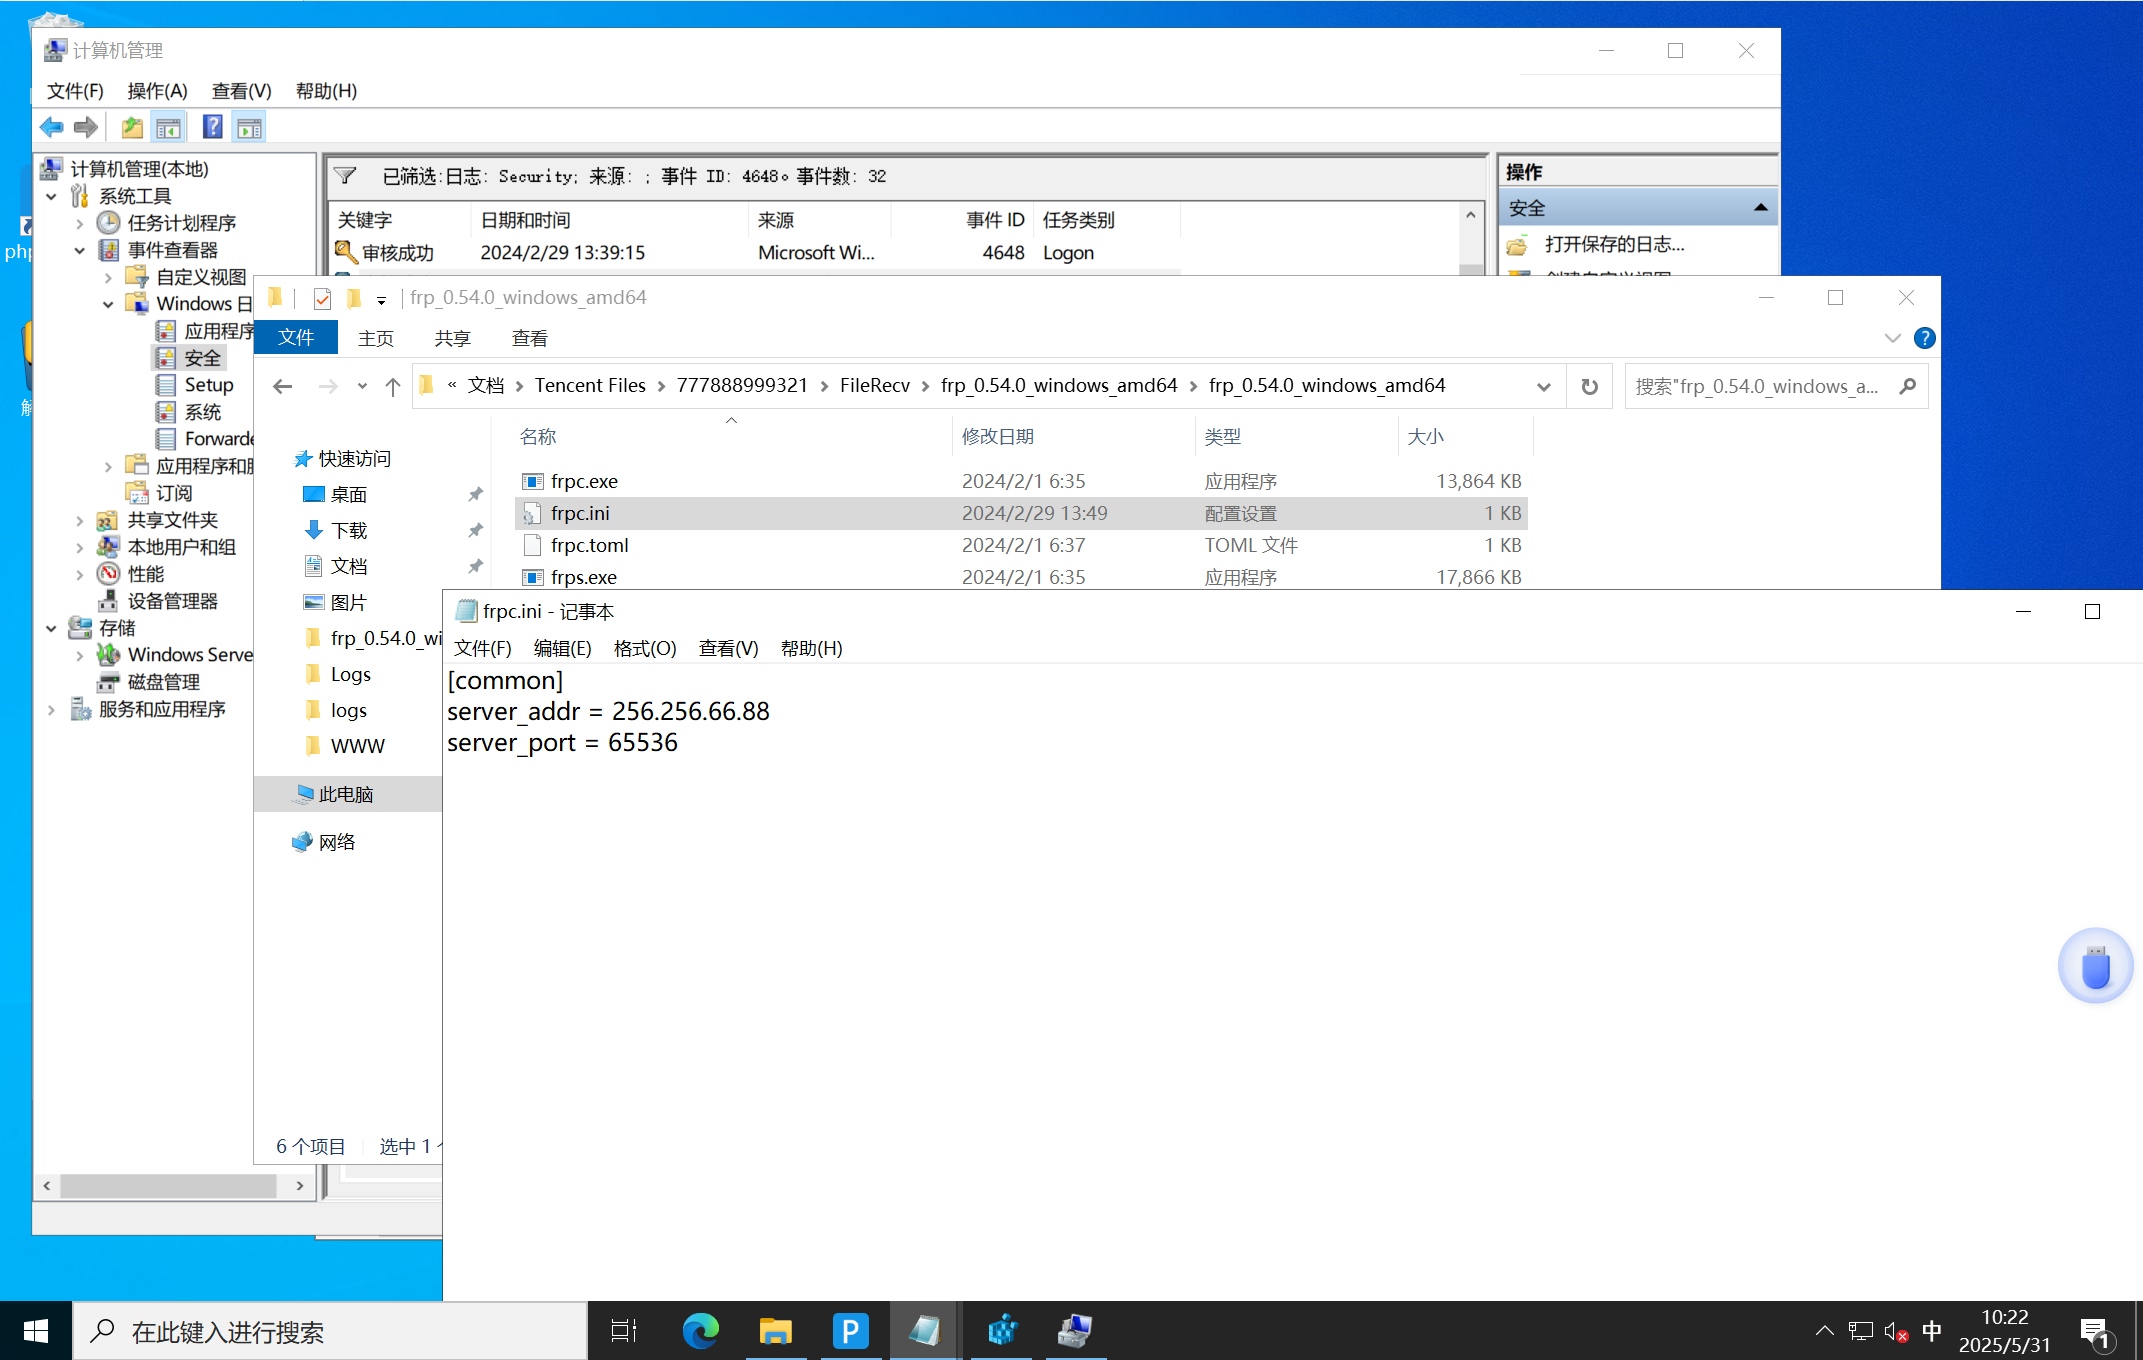Screen dimensions: 2143x1360
Task: Expand the Explorer ribbon with chevron
Action: (1891, 338)
